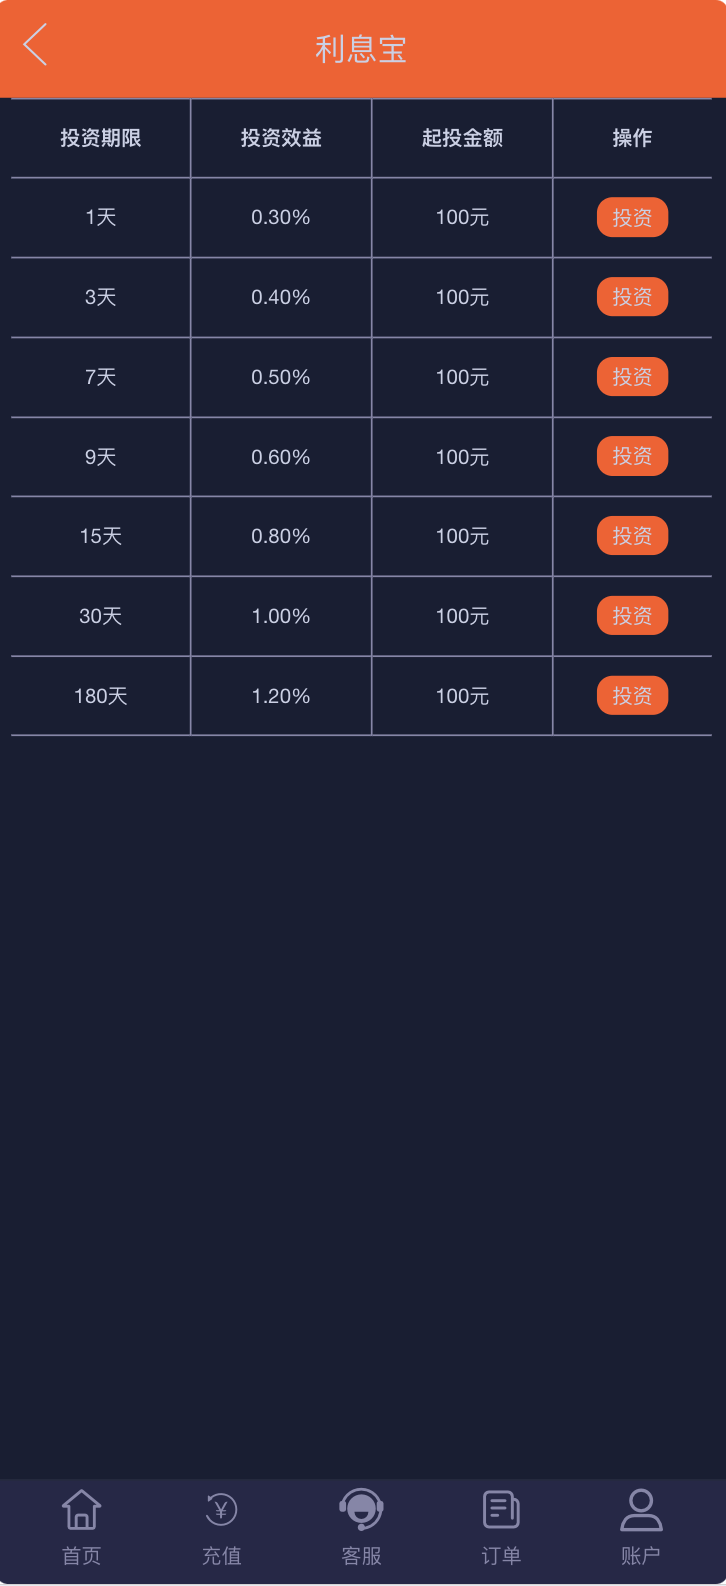726x1586 pixels.
Task: Open 客服 customer service headset icon
Action: 361,1510
